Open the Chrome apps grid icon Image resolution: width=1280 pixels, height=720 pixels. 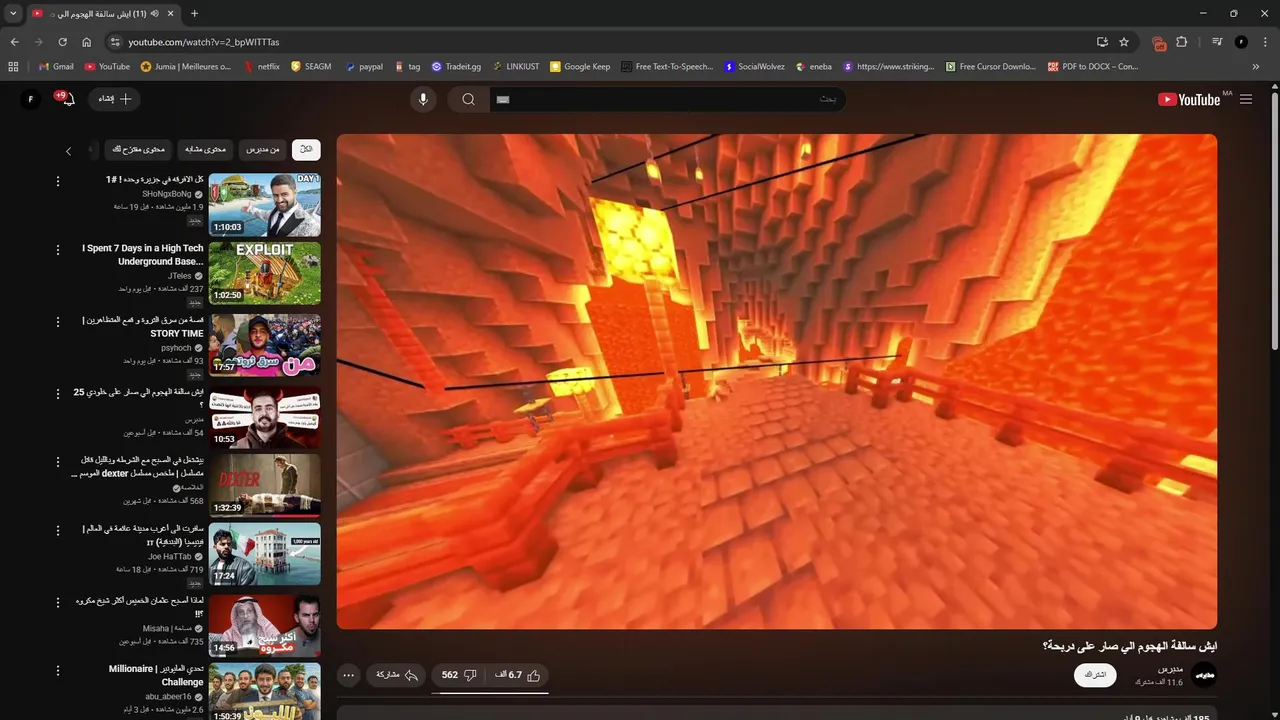coord(13,67)
